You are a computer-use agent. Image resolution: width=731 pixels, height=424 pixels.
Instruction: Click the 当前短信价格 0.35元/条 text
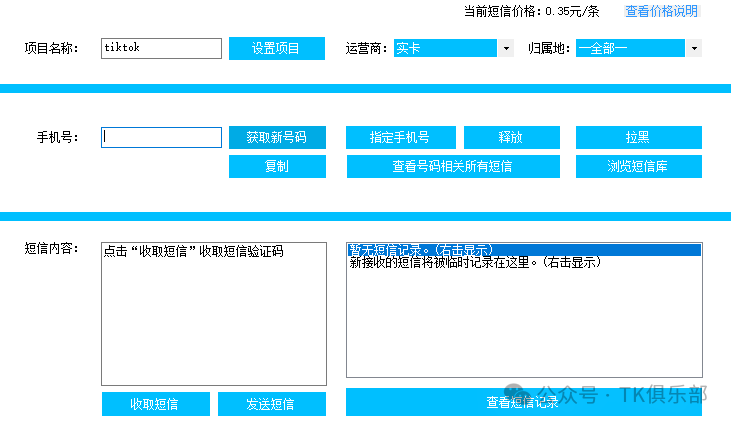(531, 11)
